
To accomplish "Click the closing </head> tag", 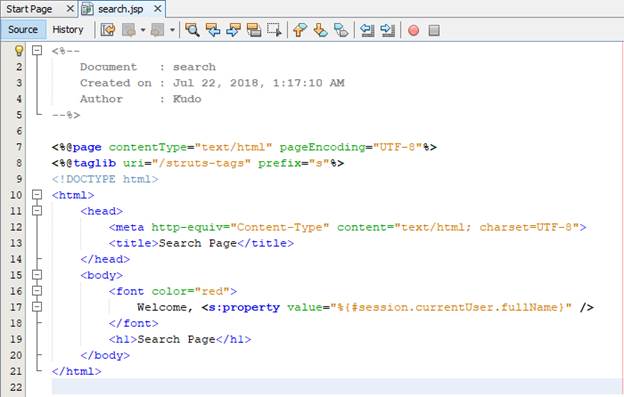I will click(x=105, y=259).
